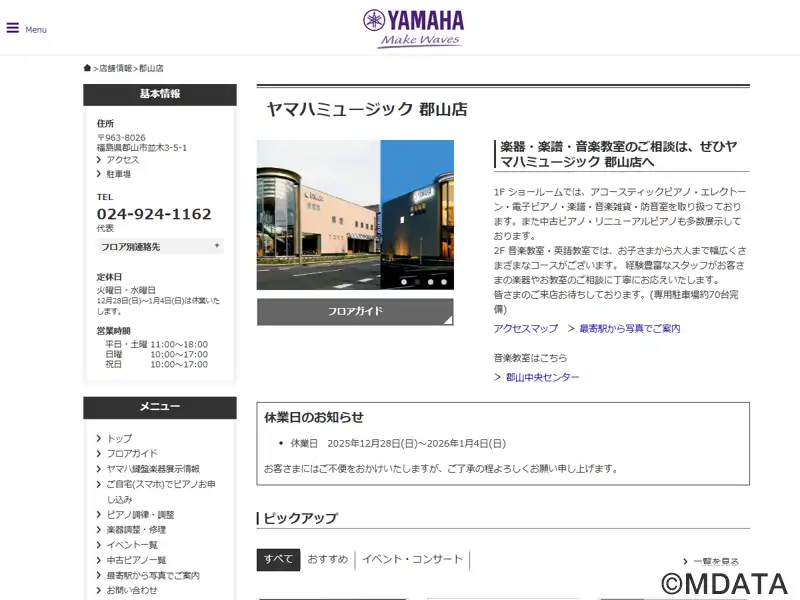800x600 pixels.
Task: Open 楽器調整・修理 in sidebar menu
Action: click(x=136, y=530)
